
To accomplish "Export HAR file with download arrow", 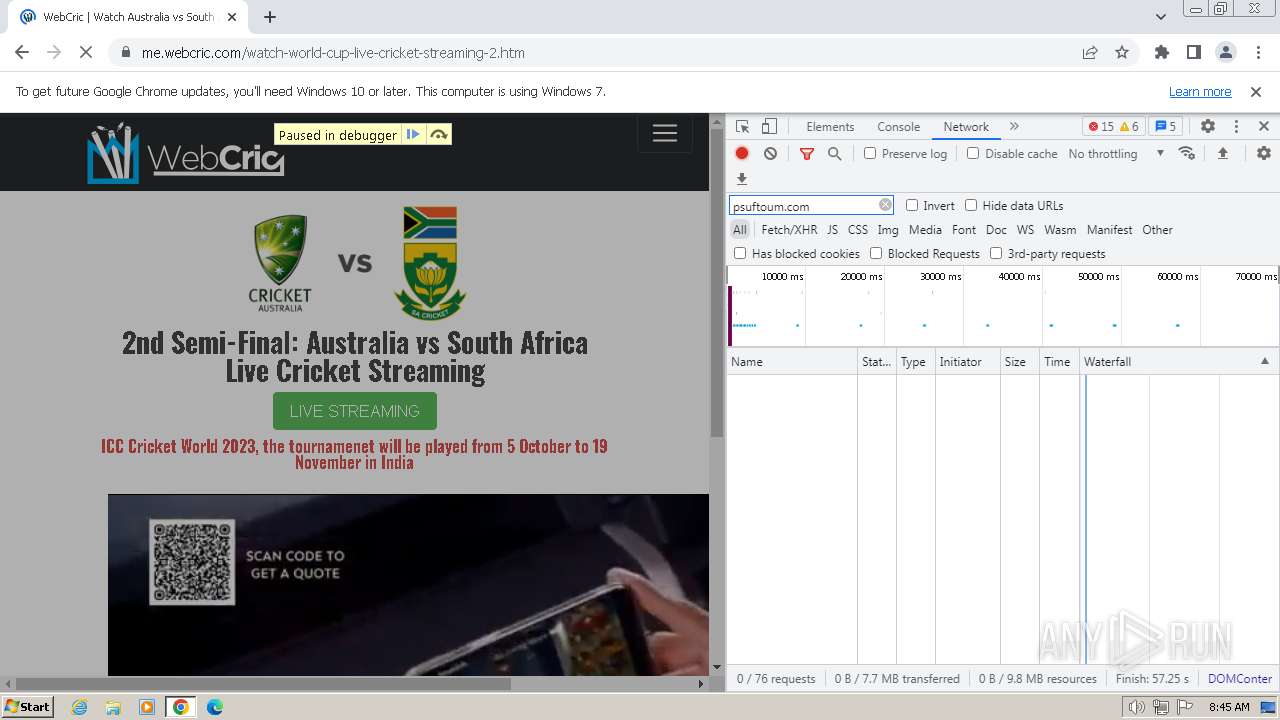I will [x=742, y=179].
